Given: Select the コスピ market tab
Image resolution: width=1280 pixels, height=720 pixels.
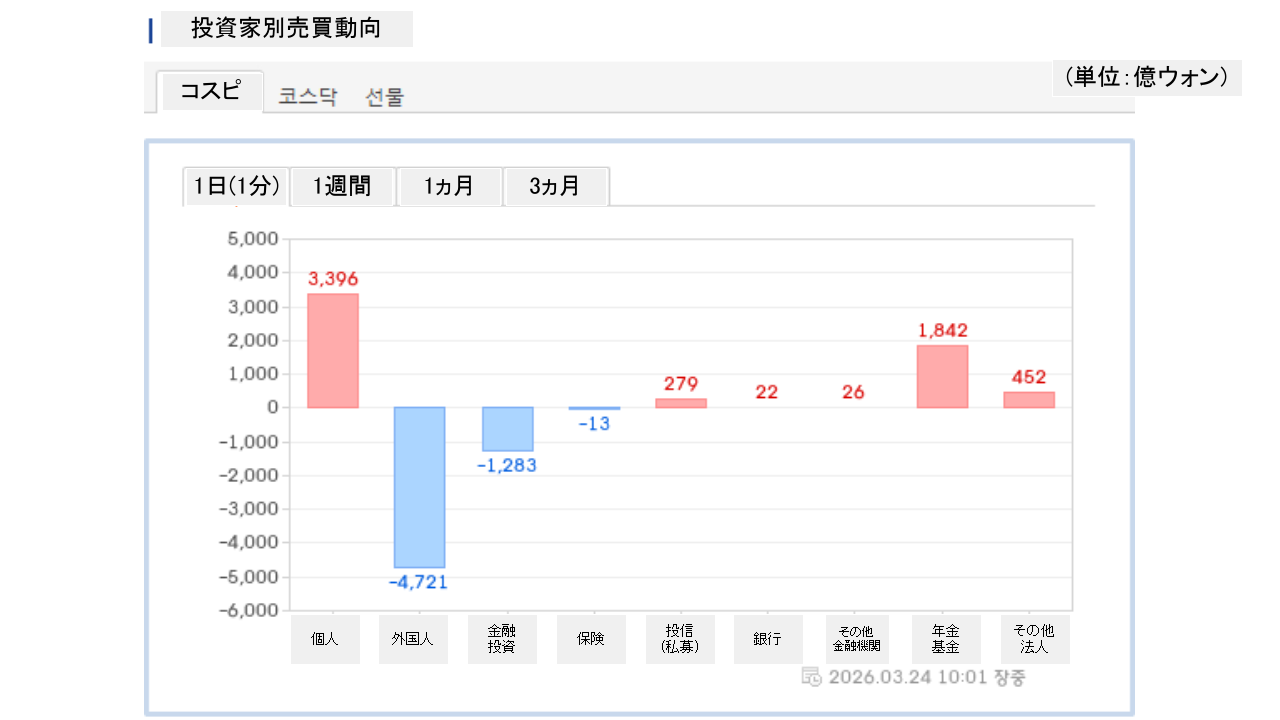Looking at the screenshot, I should tap(211, 92).
